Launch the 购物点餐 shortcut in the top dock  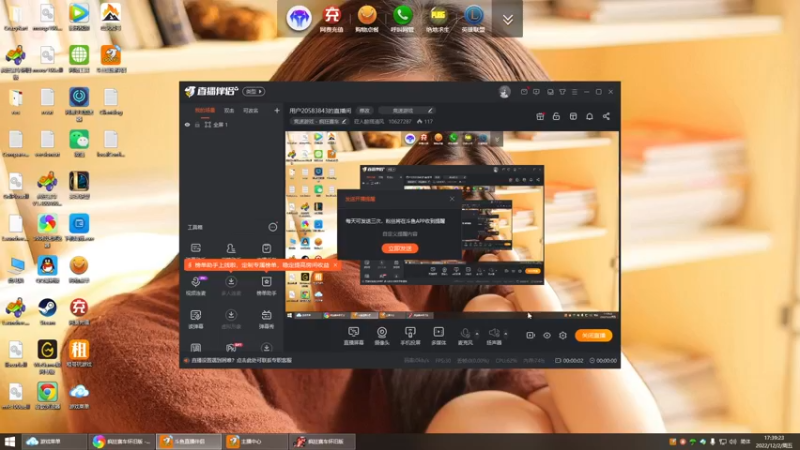(367, 18)
